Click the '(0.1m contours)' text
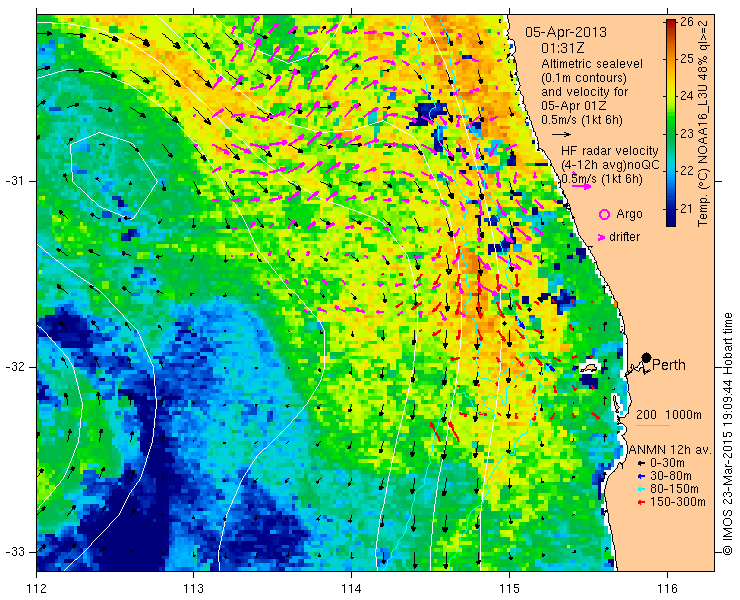The height and width of the screenshot is (600, 740). 584,77
